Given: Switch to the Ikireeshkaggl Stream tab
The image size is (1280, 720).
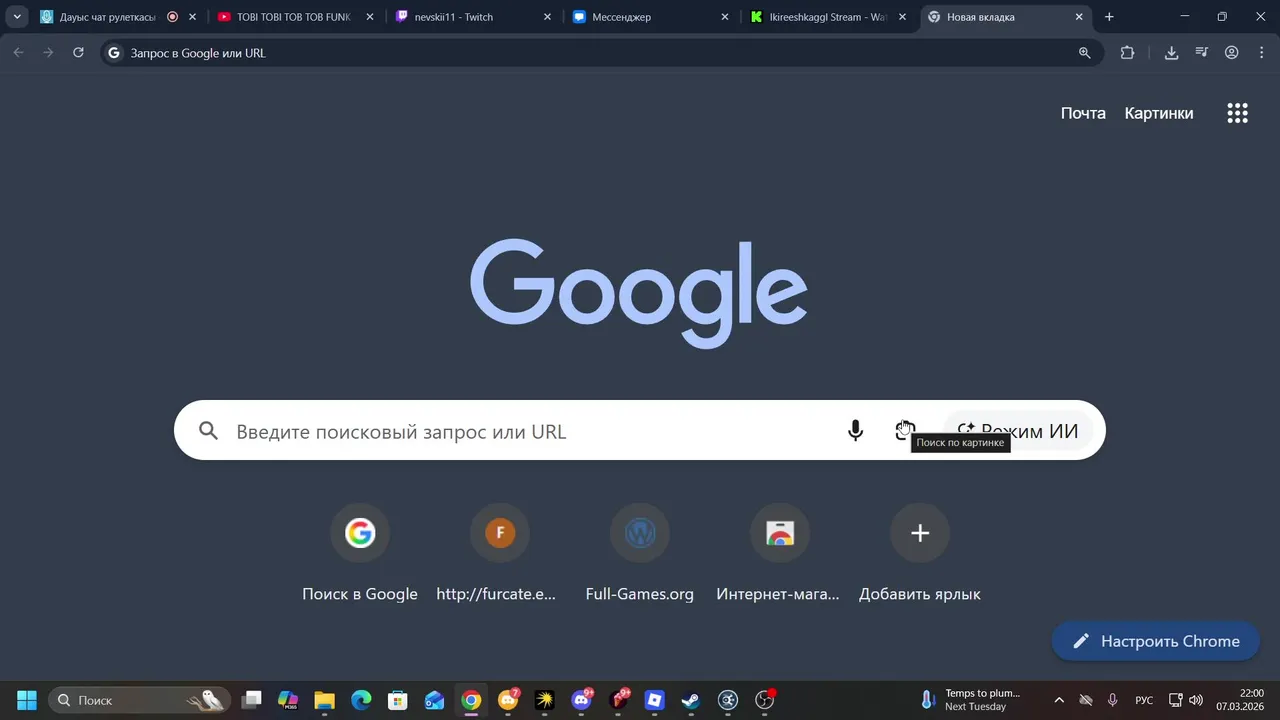Looking at the screenshot, I should (830, 17).
